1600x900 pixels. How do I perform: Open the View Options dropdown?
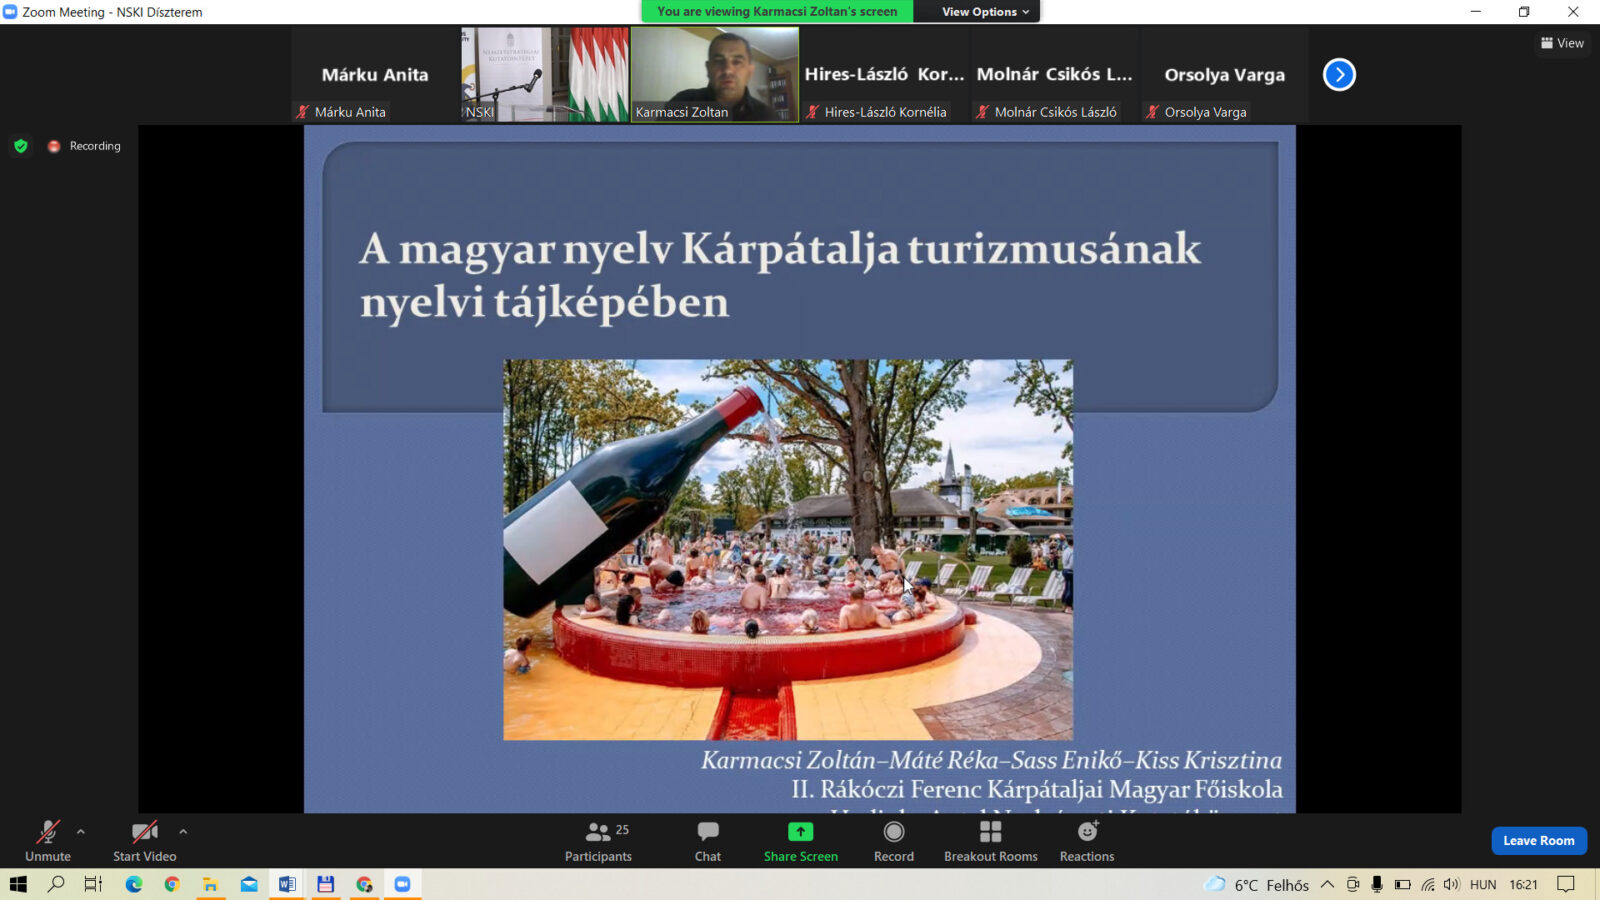(984, 12)
